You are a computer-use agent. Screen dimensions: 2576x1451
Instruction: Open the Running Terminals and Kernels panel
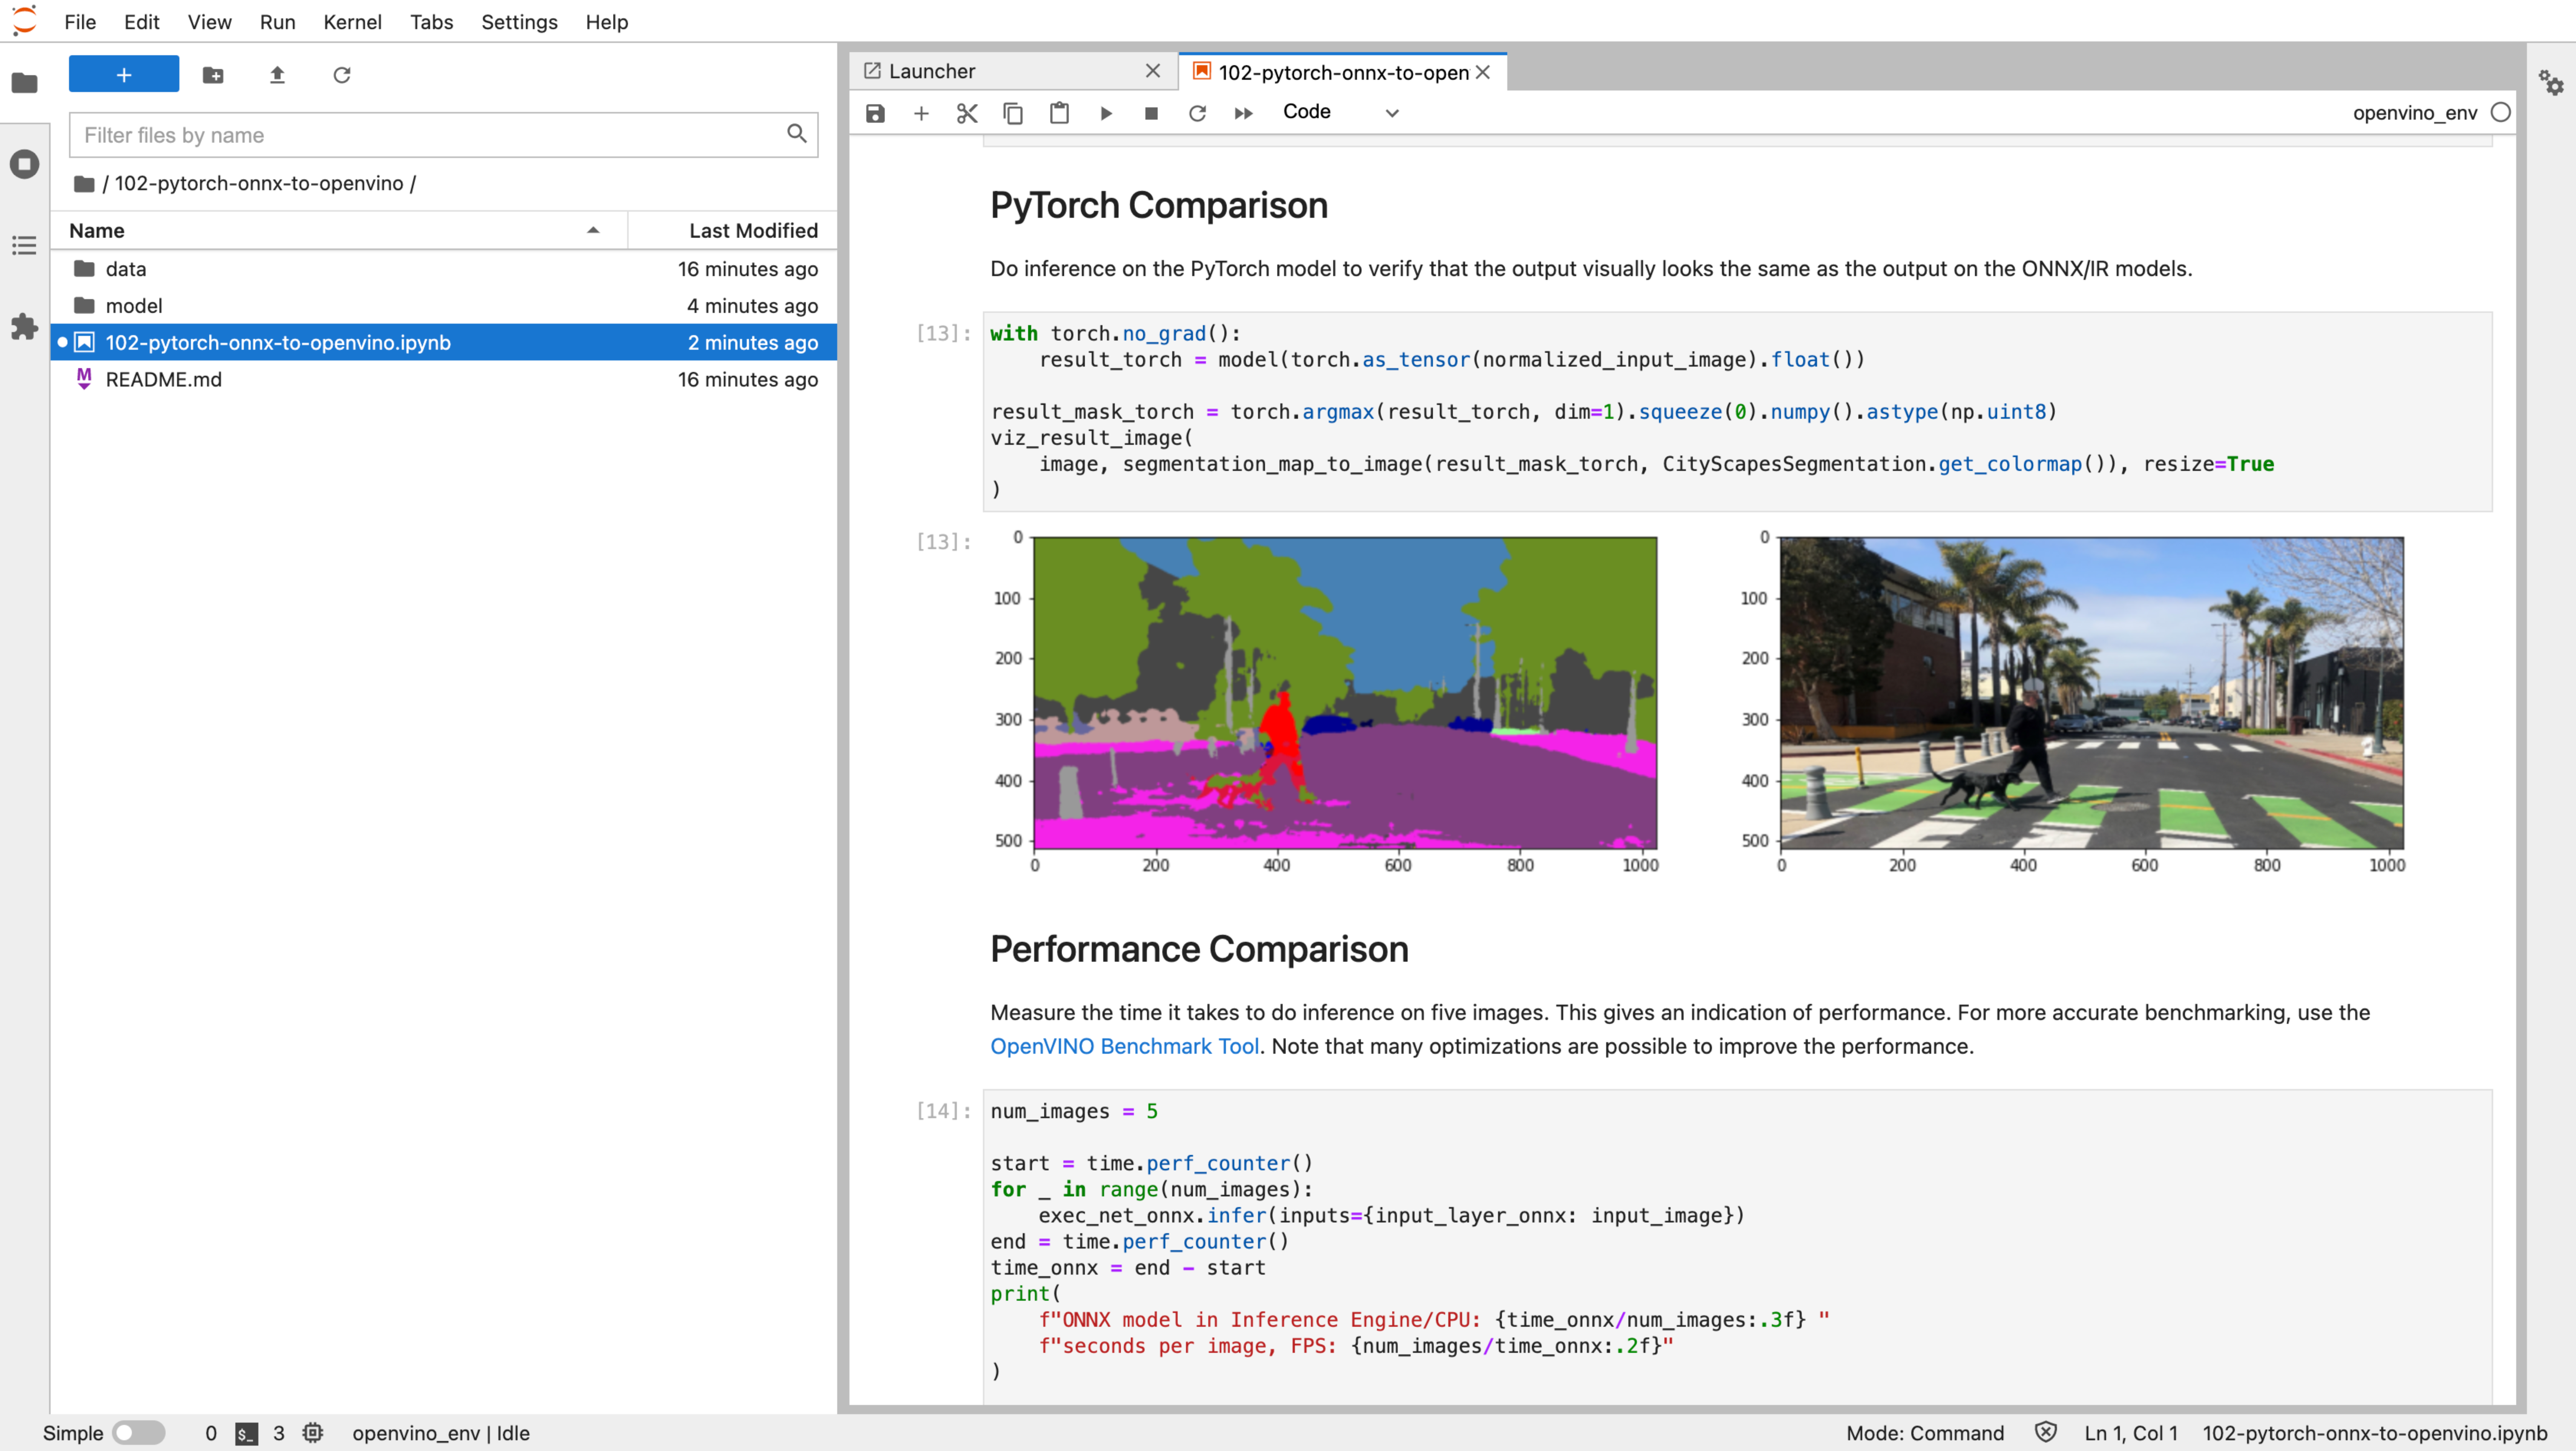tap(24, 164)
